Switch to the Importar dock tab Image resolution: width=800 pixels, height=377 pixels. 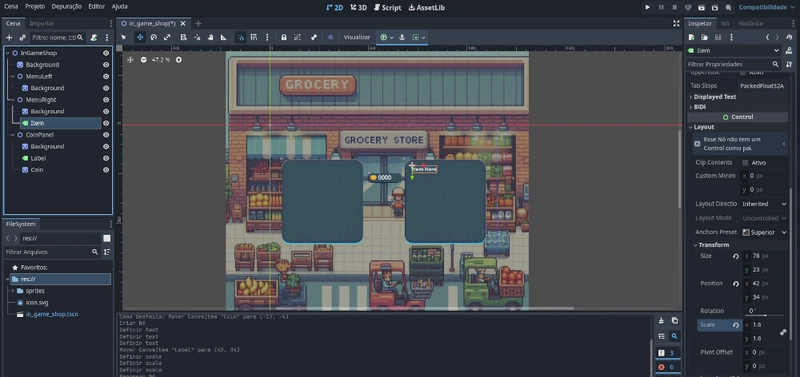pyautogui.click(x=42, y=23)
